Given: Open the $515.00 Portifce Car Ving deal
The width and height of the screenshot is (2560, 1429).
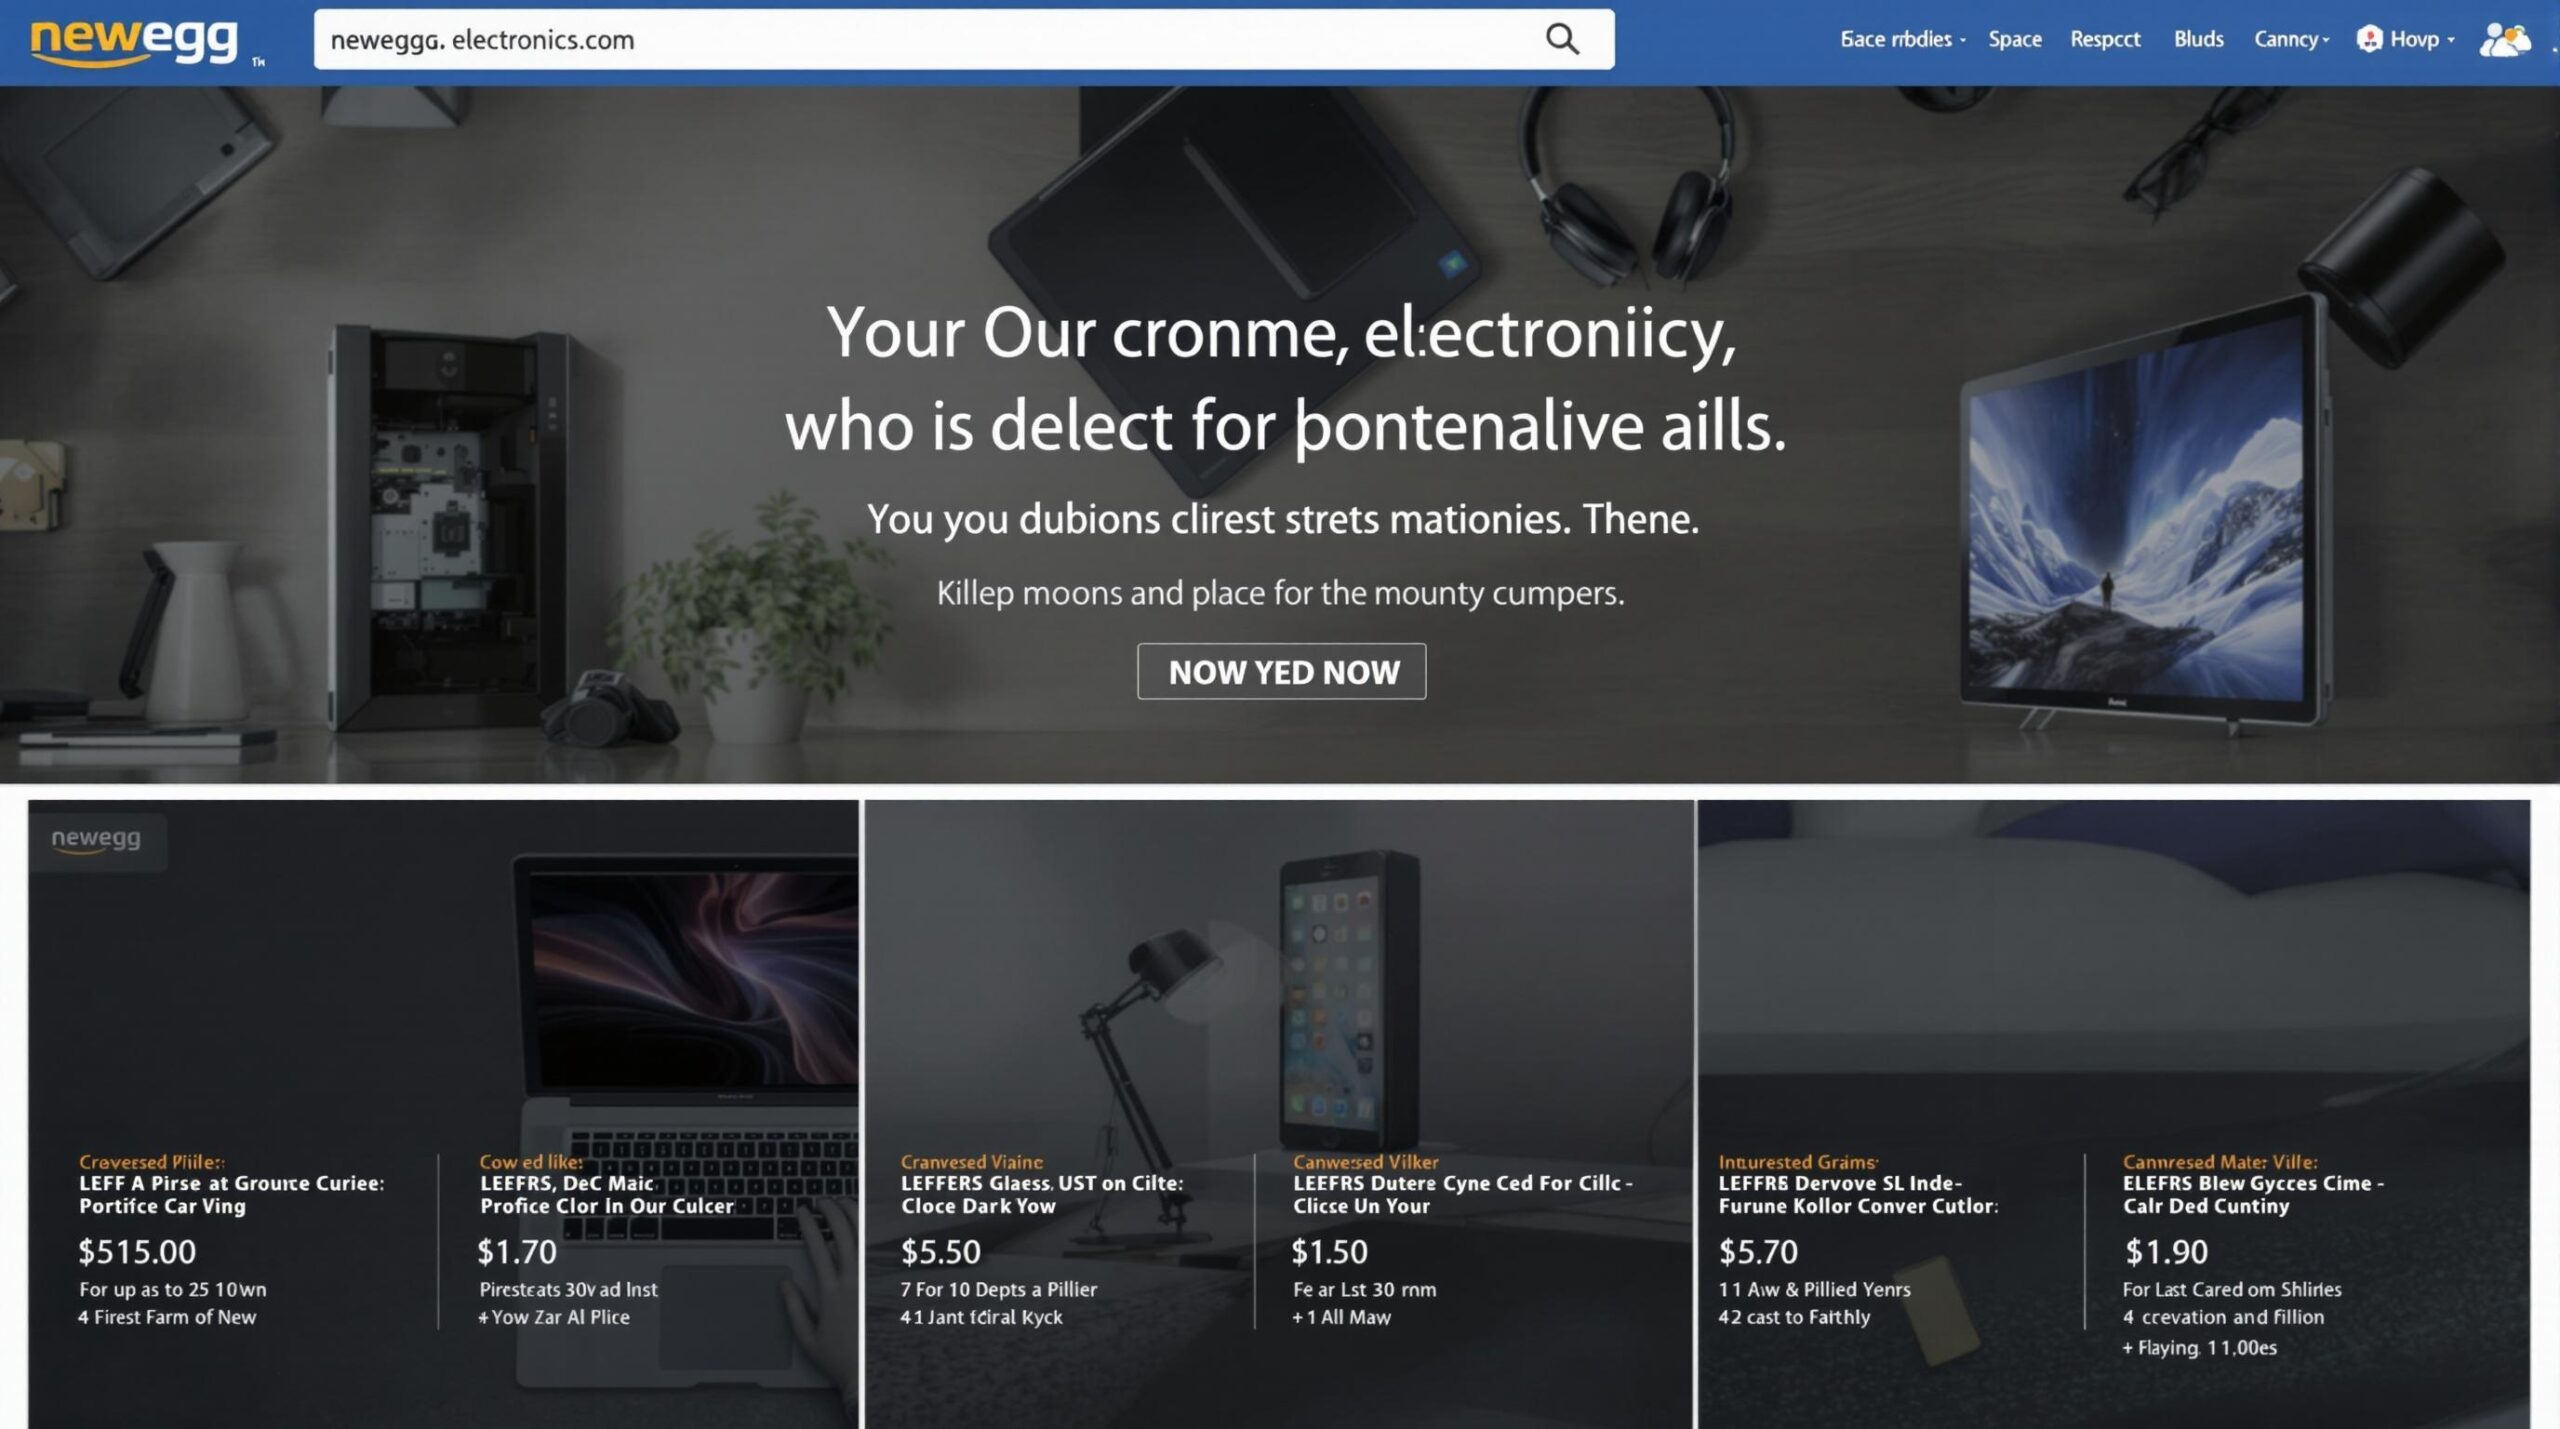Looking at the screenshot, I should 230,1240.
